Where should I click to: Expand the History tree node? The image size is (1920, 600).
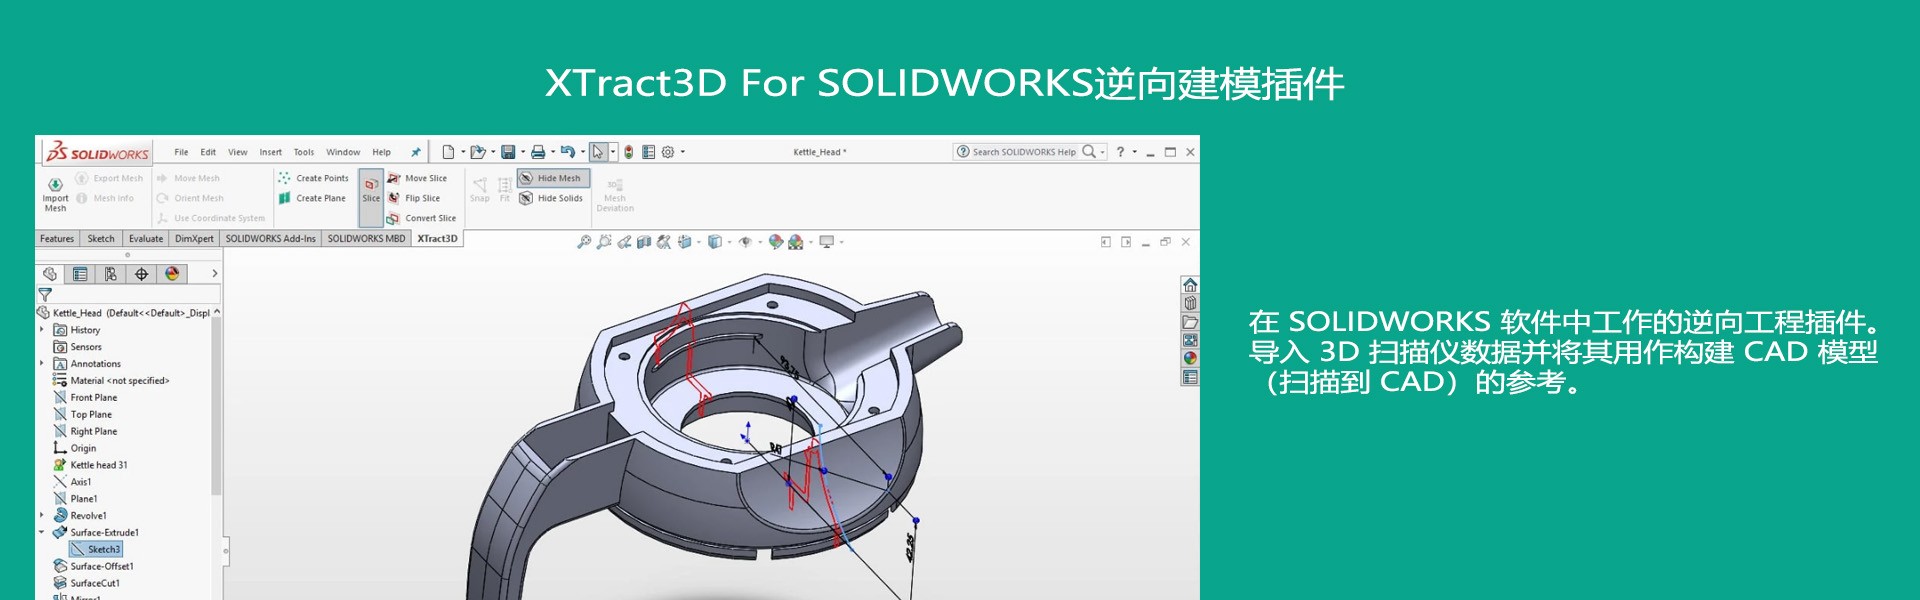pos(42,329)
